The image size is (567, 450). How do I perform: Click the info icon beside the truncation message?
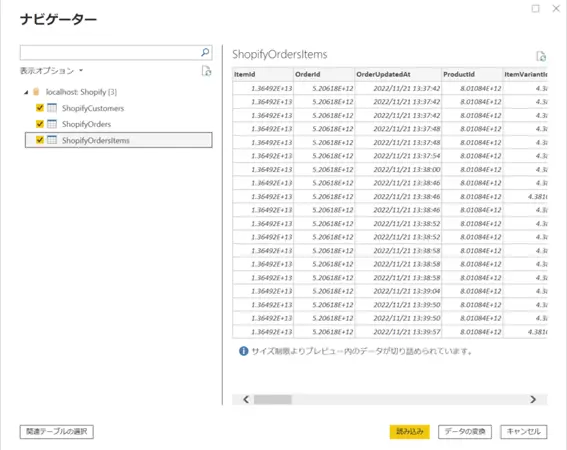tap(244, 351)
